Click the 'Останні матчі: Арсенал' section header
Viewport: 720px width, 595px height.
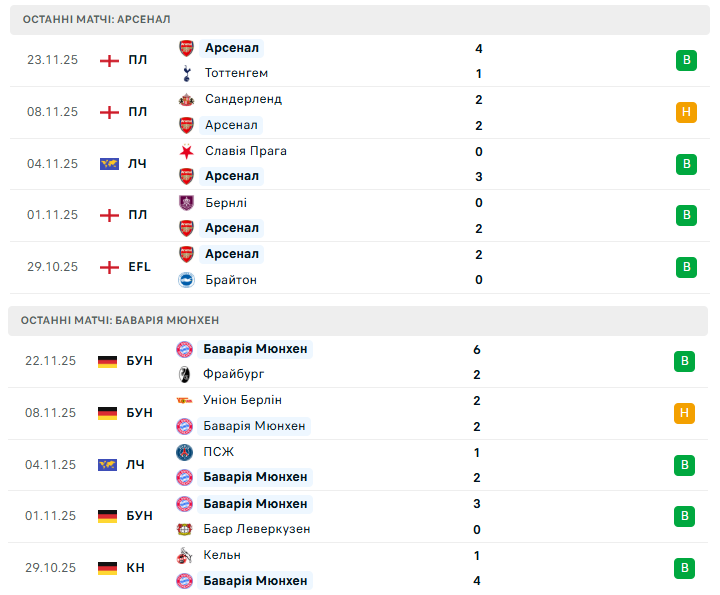[x=96, y=19]
